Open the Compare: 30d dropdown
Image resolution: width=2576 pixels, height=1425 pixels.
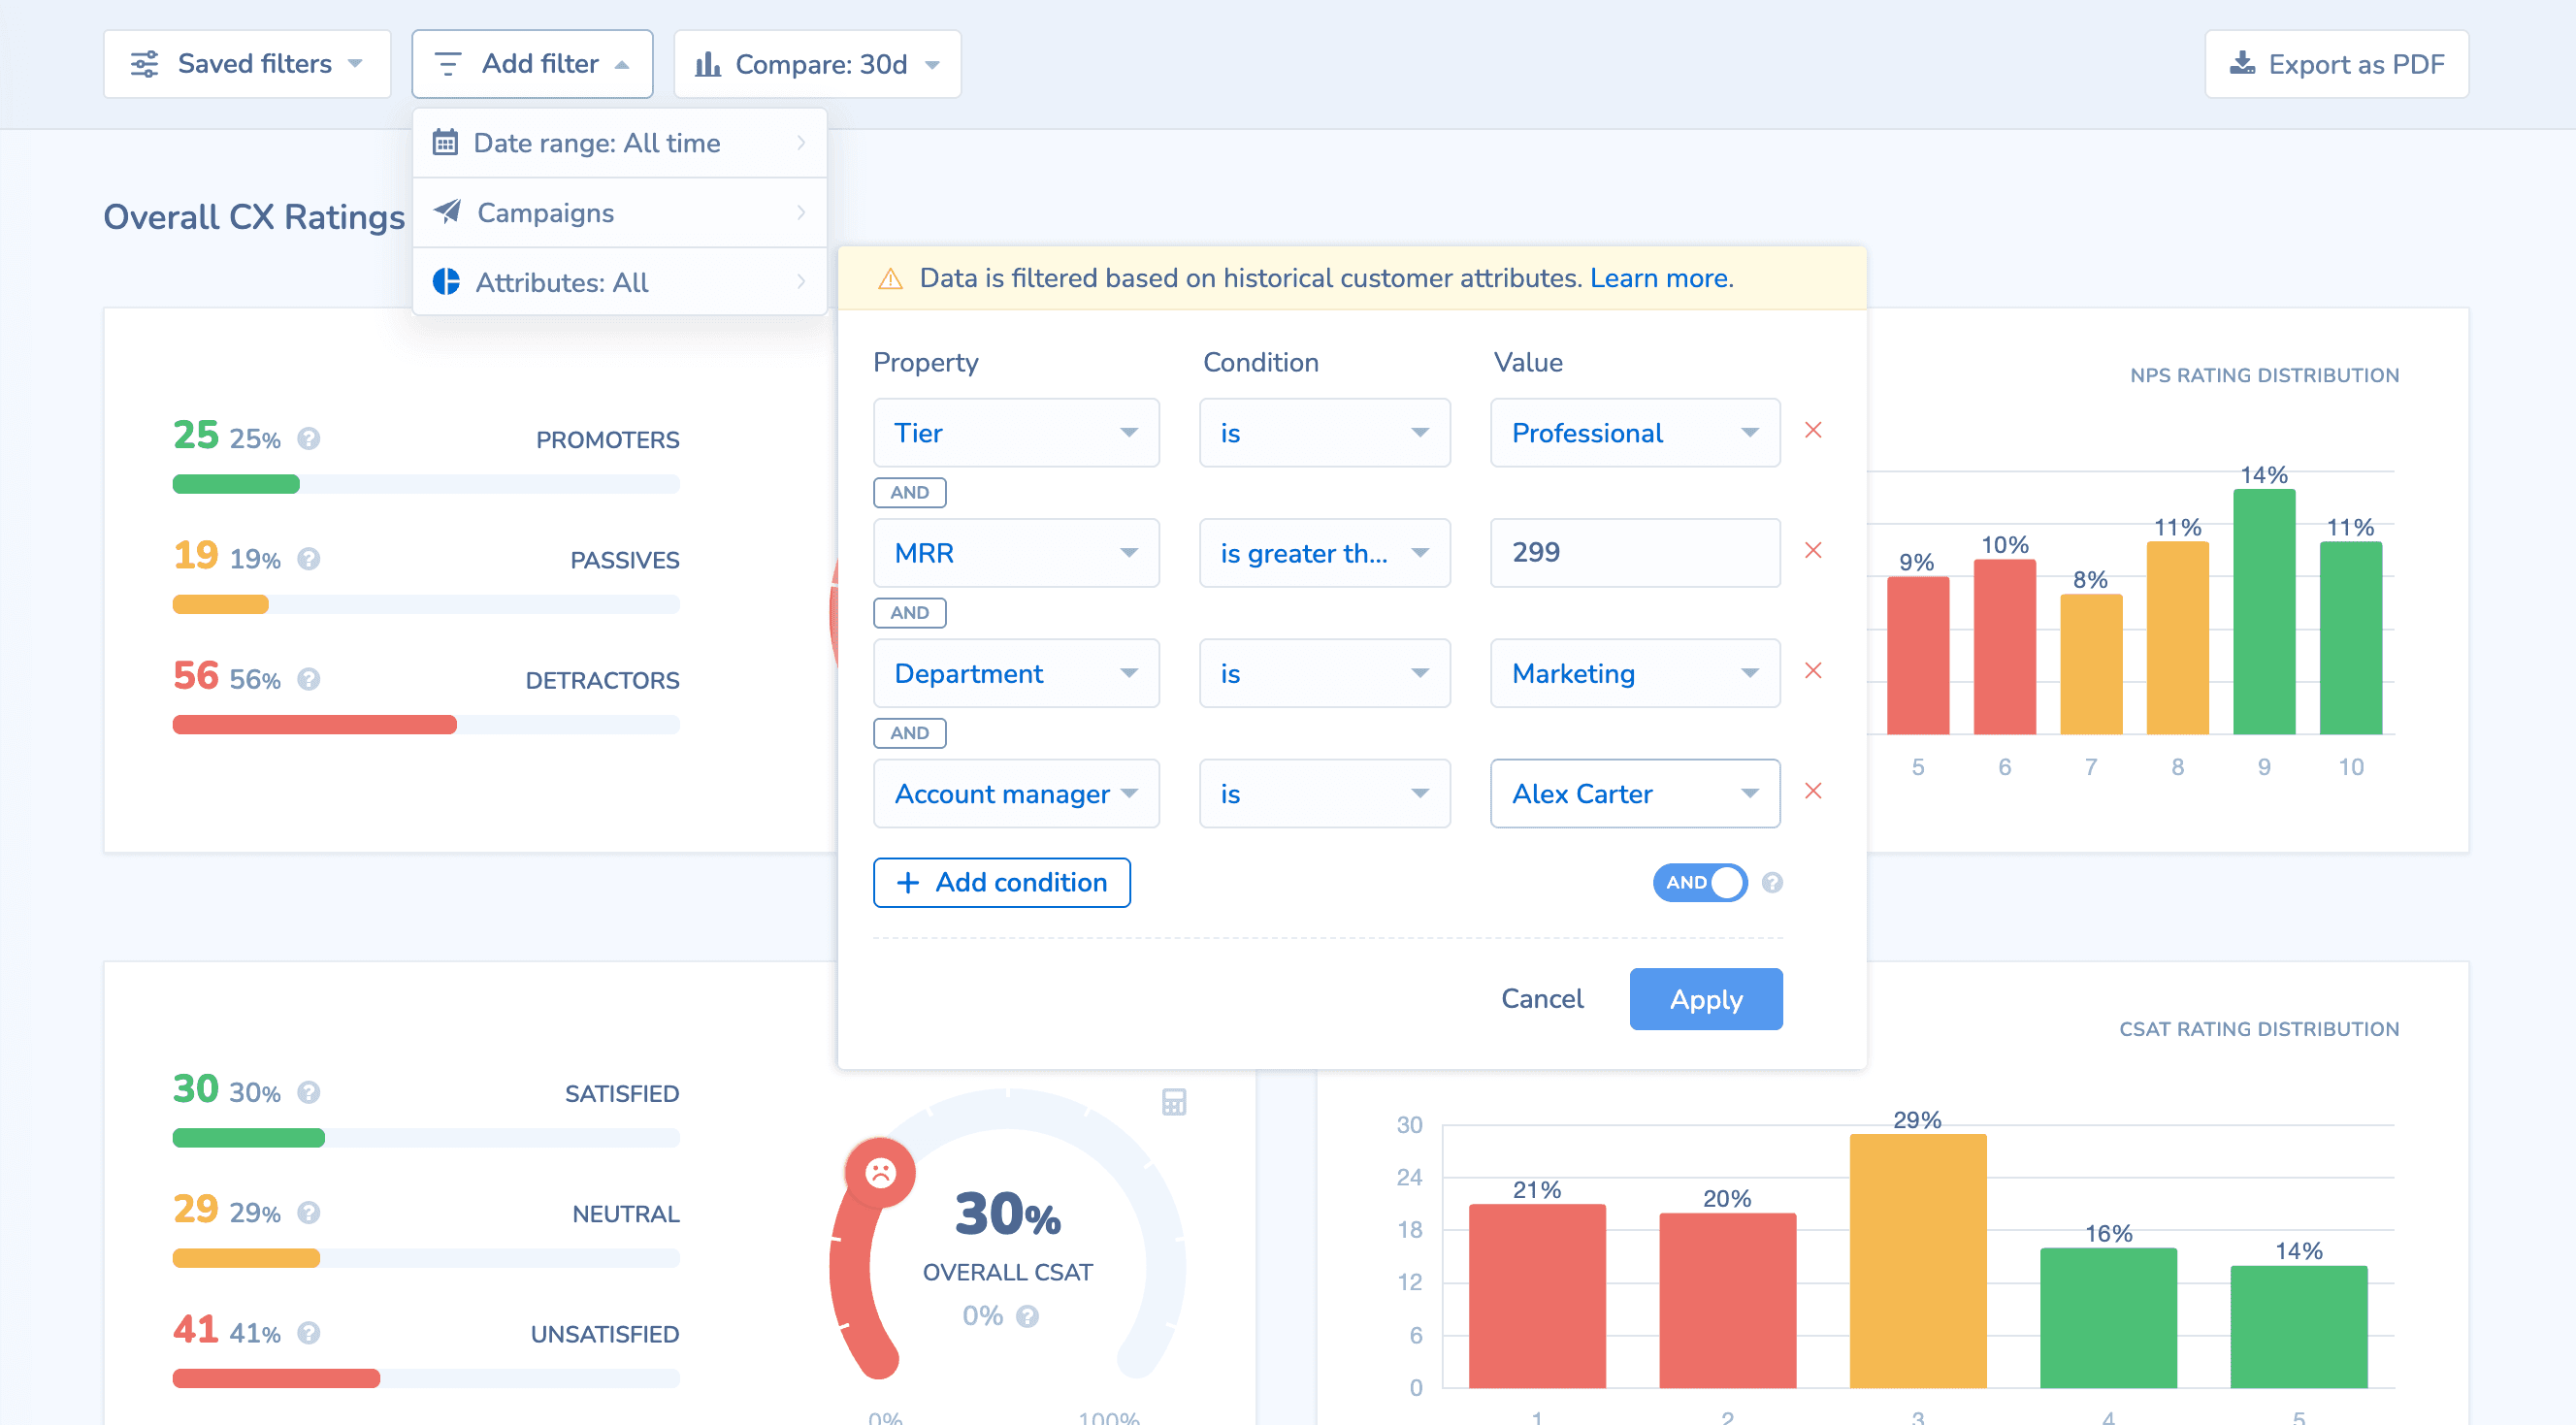pyautogui.click(x=816, y=63)
